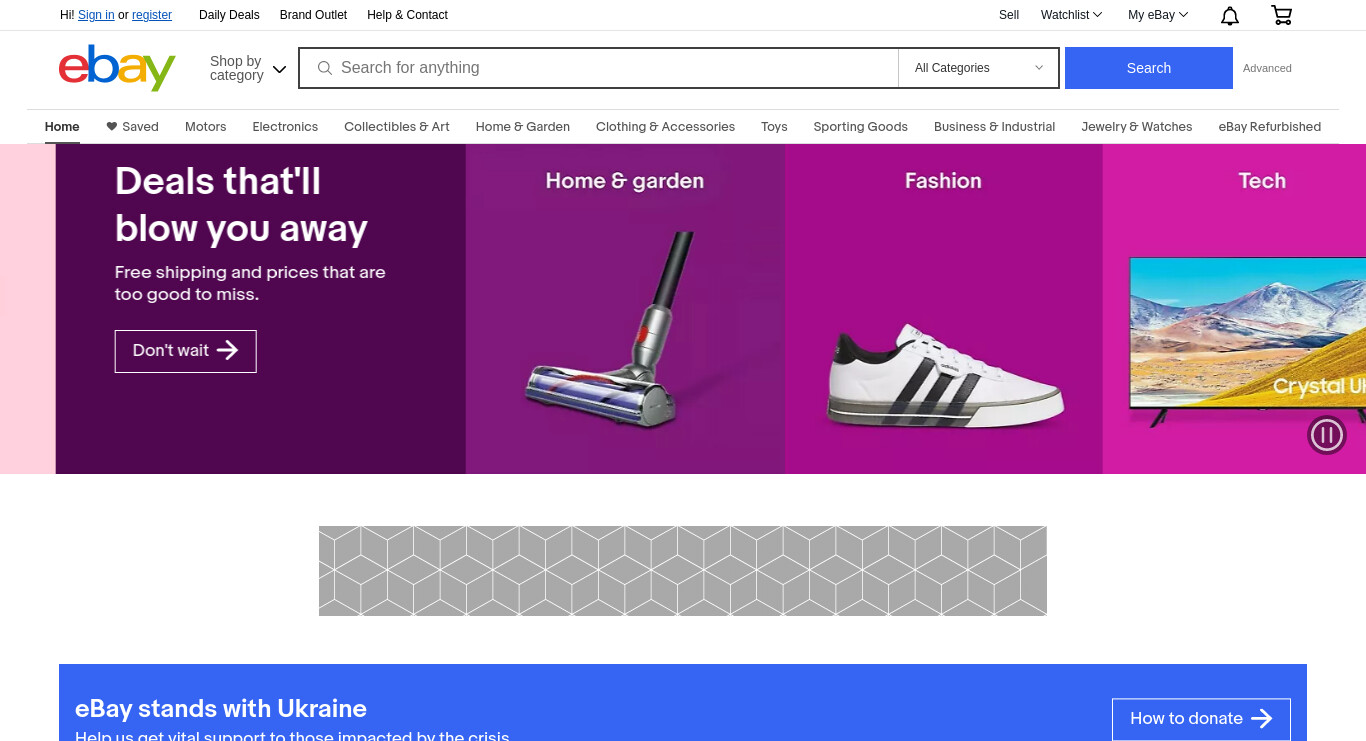Screen dimensions: 1366x741
Task: Click the Tech TV banner tile
Action: [1234, 309]
